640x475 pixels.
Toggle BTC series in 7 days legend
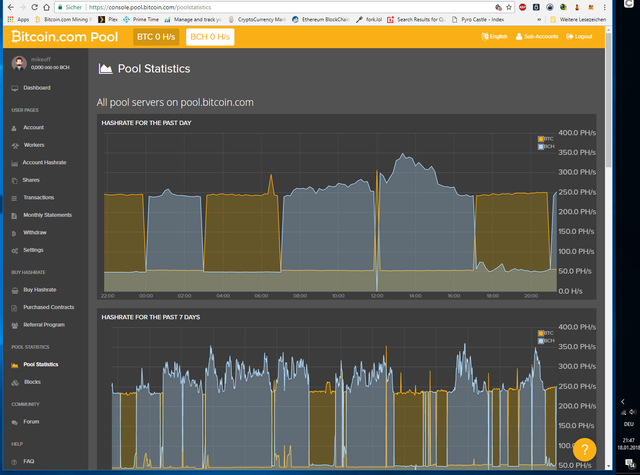pyautogui.click(x=545, y=333)
